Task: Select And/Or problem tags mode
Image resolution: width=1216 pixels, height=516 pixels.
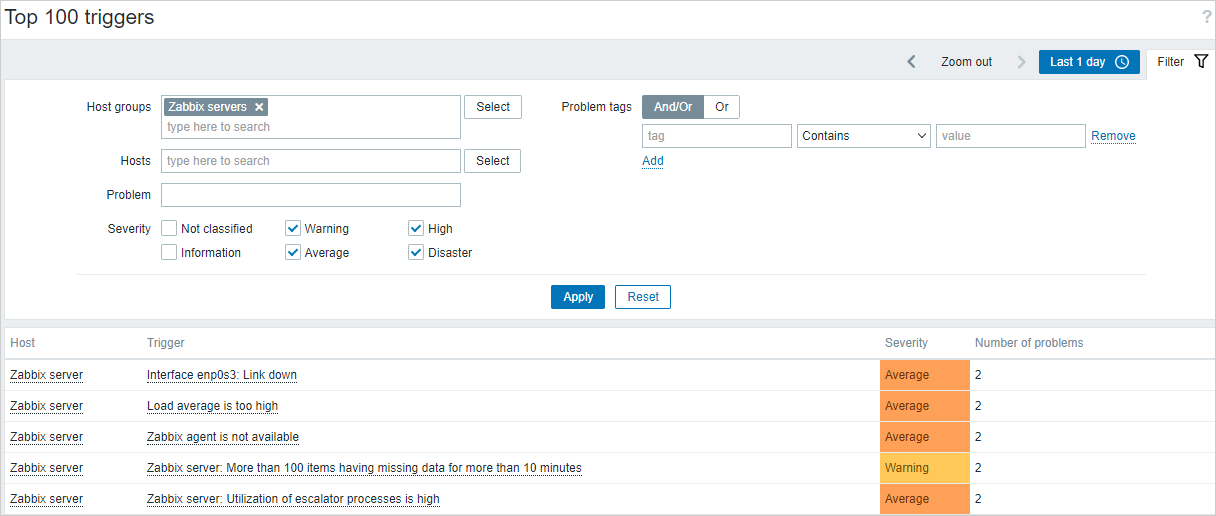Action: click(673, 107)
